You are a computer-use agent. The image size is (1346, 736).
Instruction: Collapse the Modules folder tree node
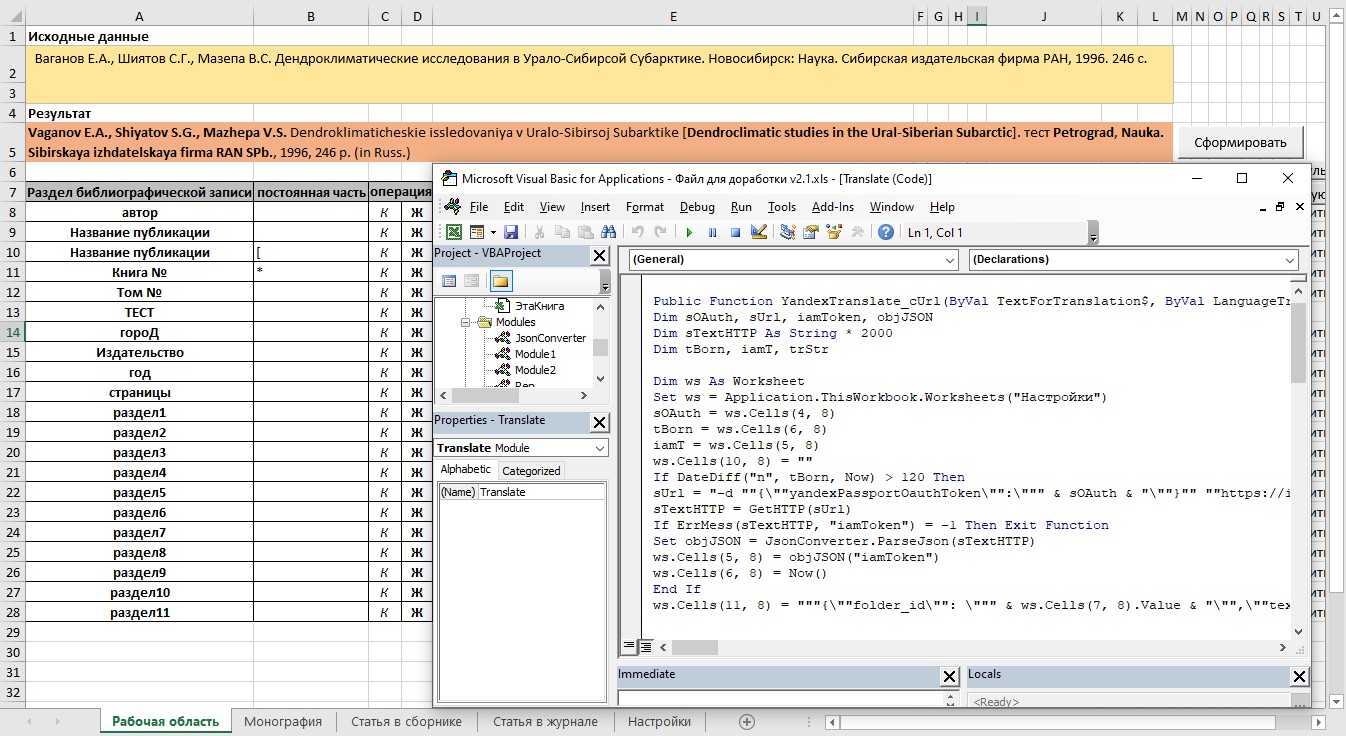click(x=466, y=322)
